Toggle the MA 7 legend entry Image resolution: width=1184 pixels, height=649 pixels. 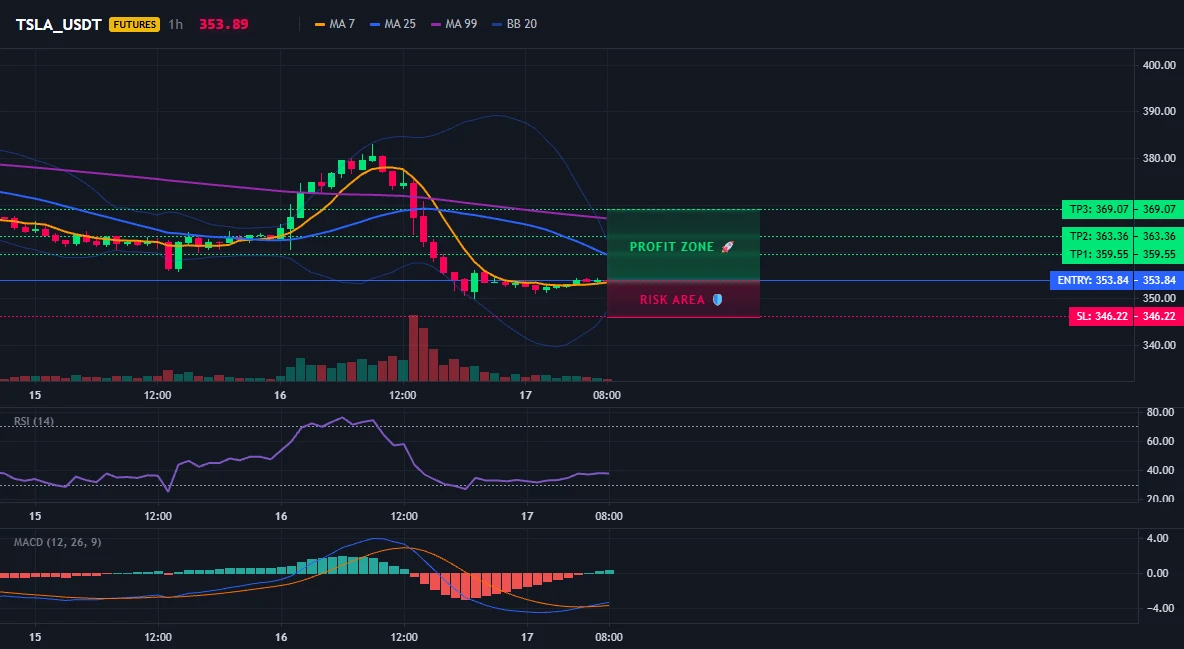pos(335,24)
